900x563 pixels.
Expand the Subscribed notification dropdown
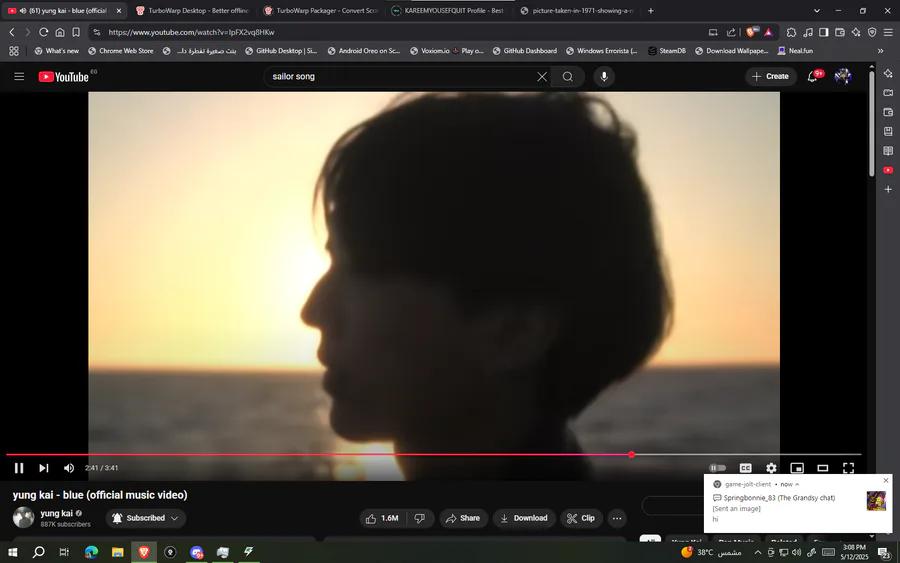point(146,518)
